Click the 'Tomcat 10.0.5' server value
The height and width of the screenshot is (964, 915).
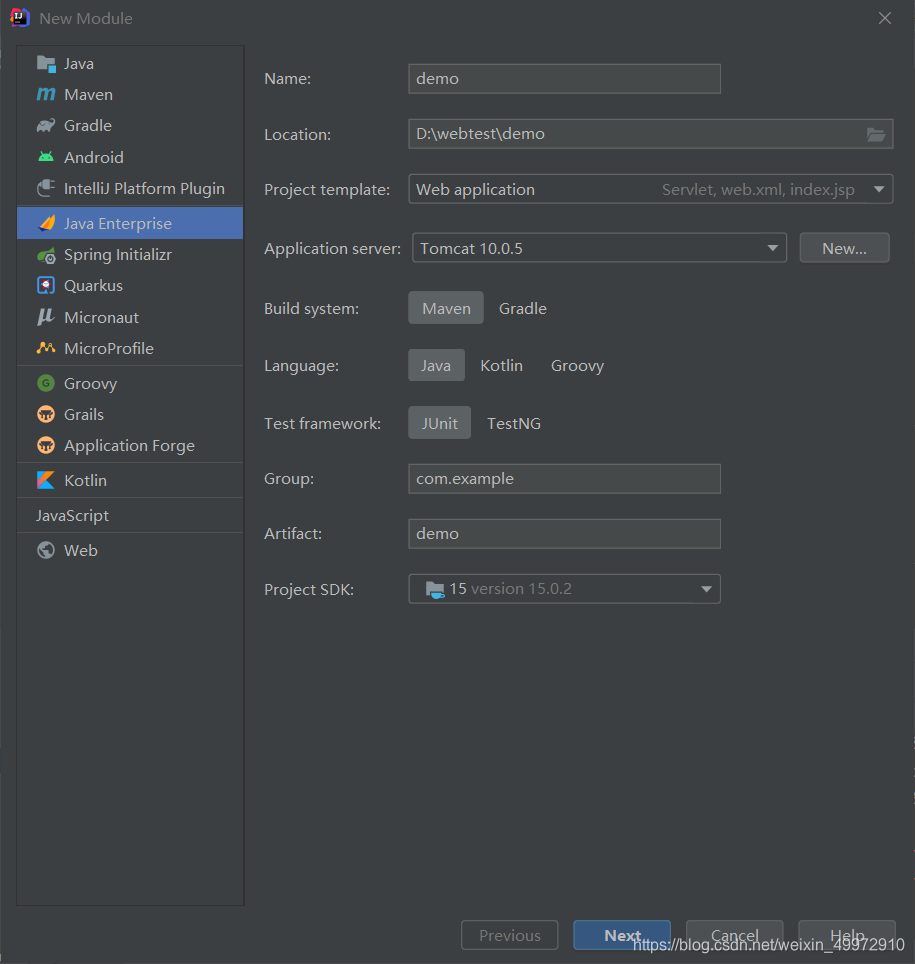point(471,248)
